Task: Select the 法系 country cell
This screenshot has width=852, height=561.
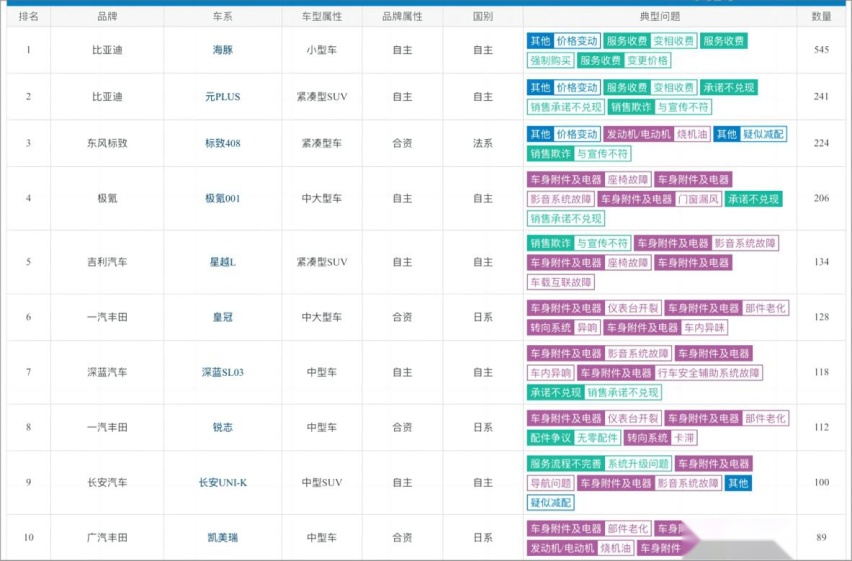Action: (483, 144)
